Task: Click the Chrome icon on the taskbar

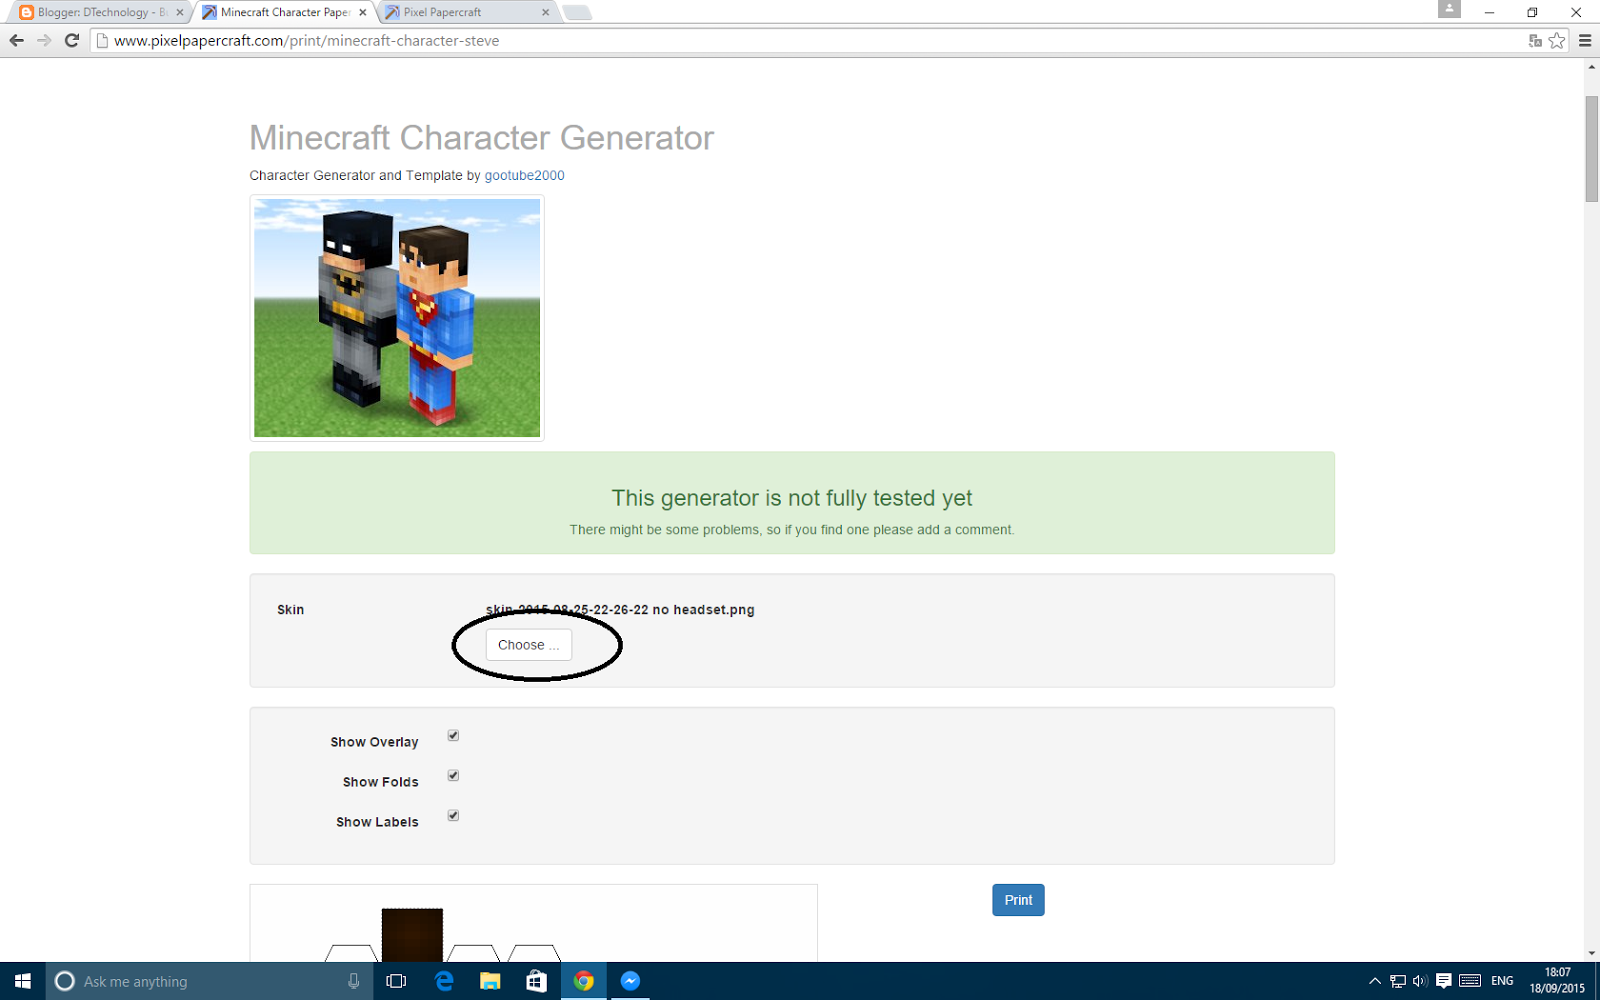Action: [x=584, y=981]
